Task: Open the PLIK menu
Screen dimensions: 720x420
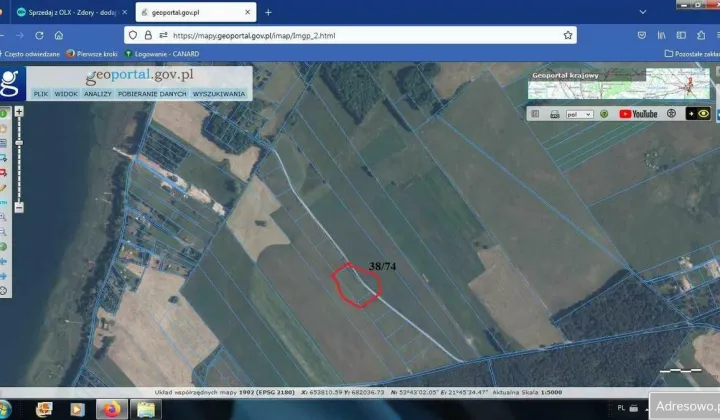Action: click(40, 94)
